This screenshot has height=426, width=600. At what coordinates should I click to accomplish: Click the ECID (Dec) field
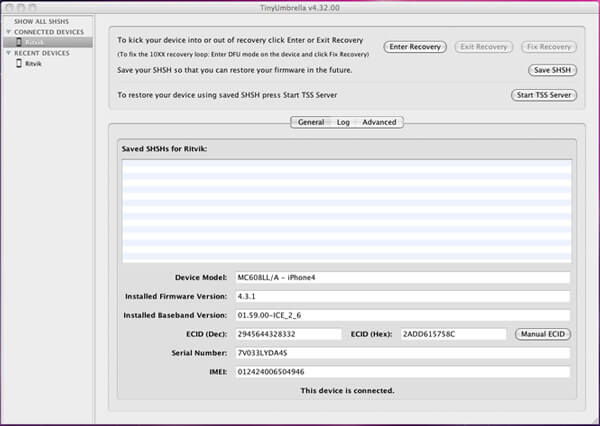(x=288, y=334)
